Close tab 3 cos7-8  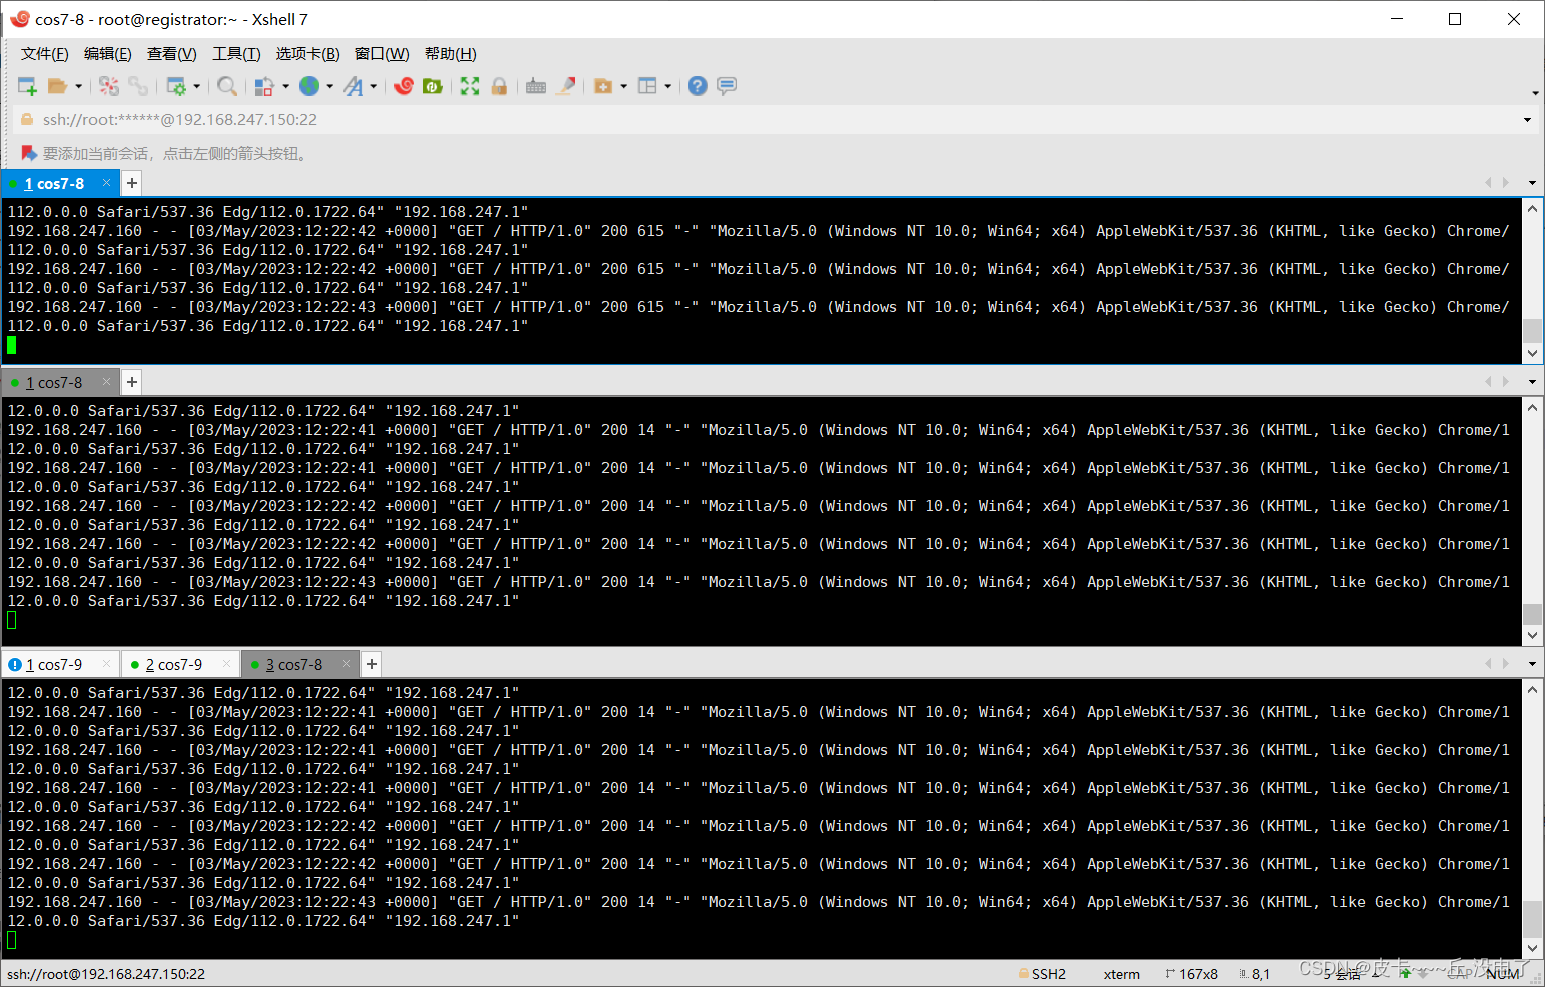[x=346, y=664]
